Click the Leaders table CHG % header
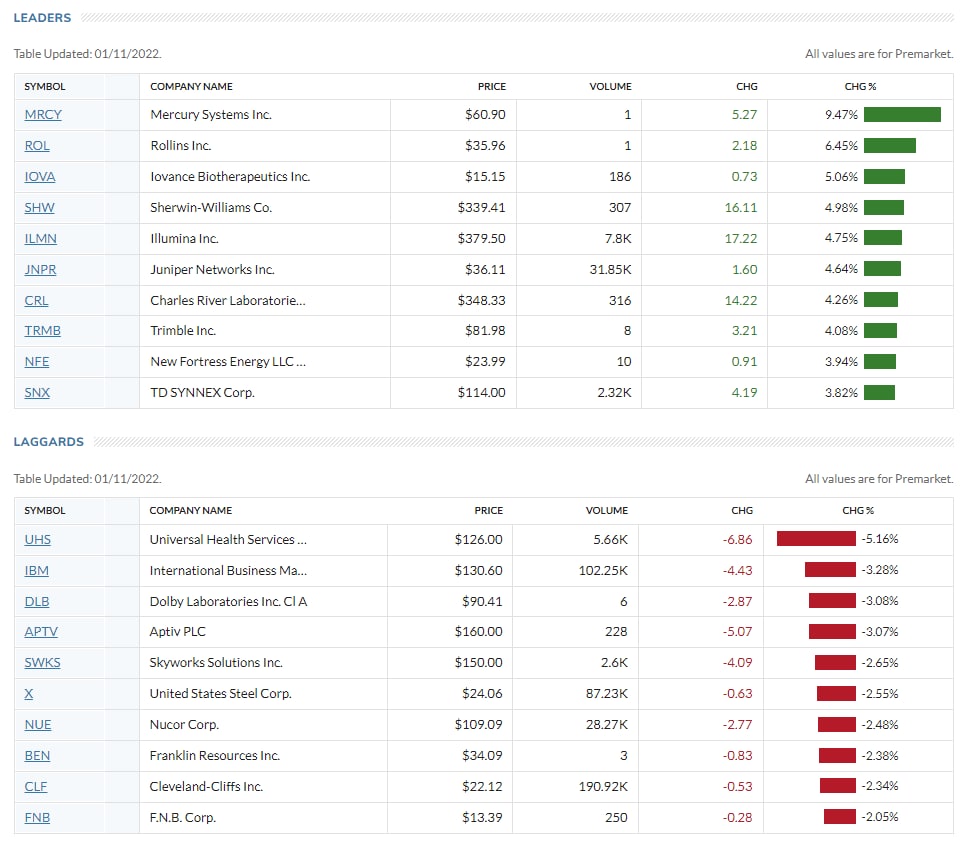 click(860, 86)
